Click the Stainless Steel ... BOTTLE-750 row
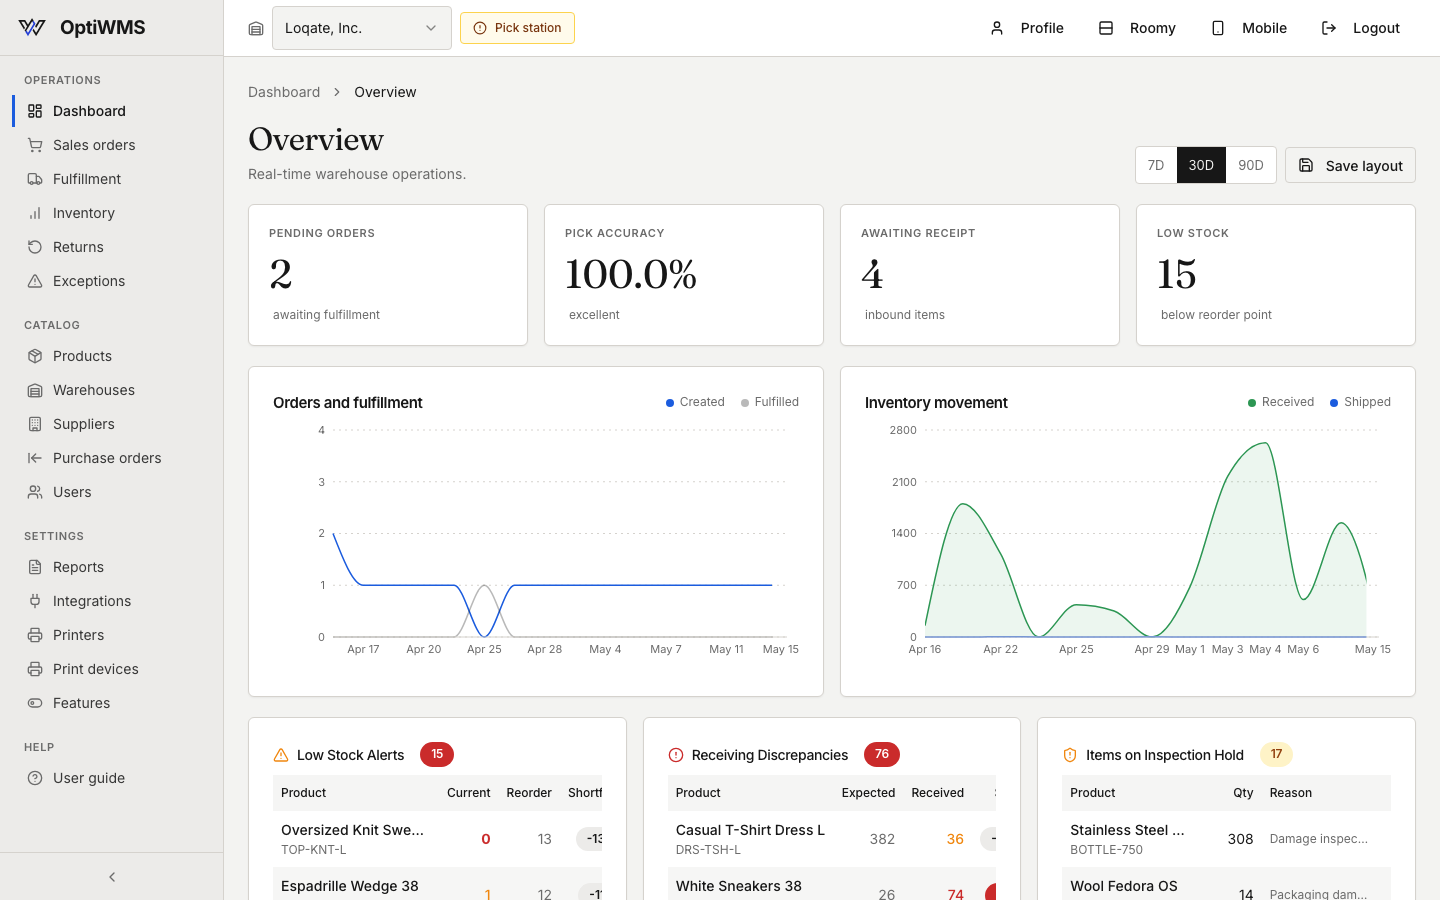Viewport: 1440px width, 900px height. 1226,839
